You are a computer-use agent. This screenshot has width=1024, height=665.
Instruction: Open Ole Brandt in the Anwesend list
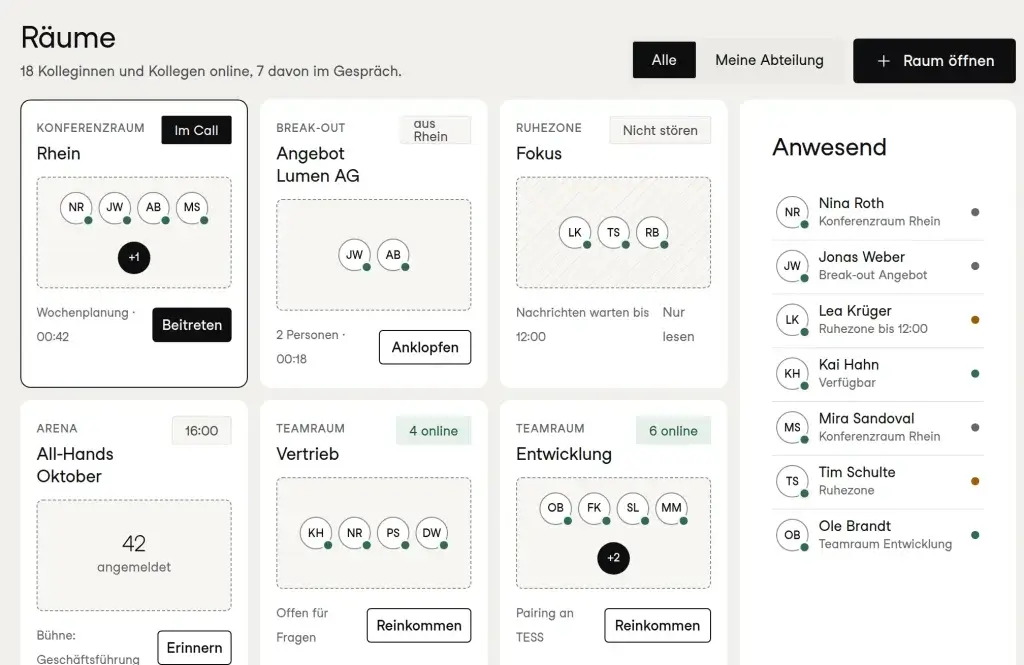tap(878, 535)
